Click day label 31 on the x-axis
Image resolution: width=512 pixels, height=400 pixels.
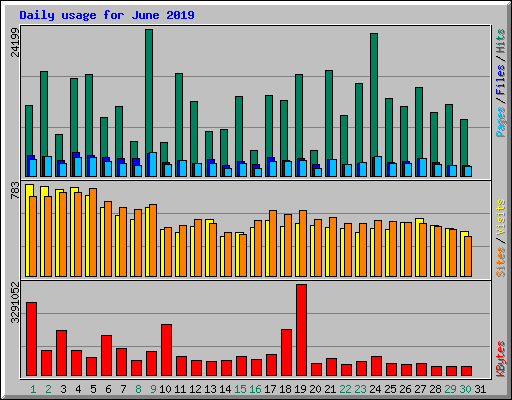point(480,389)
